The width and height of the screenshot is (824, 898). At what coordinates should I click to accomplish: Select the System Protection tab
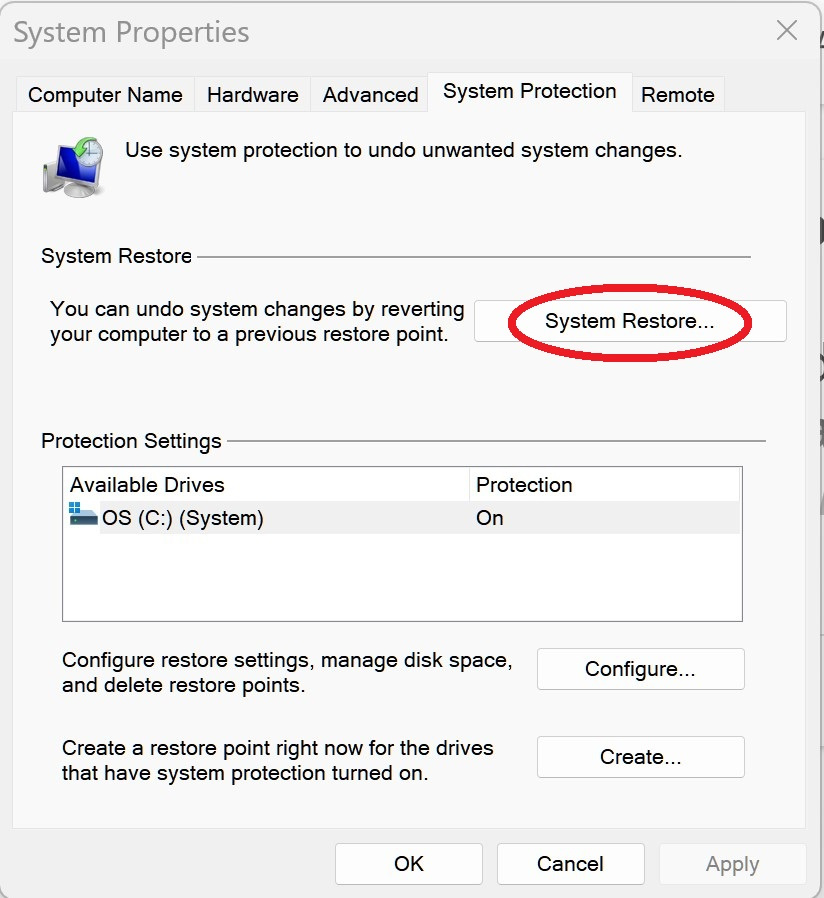point(530,92)
